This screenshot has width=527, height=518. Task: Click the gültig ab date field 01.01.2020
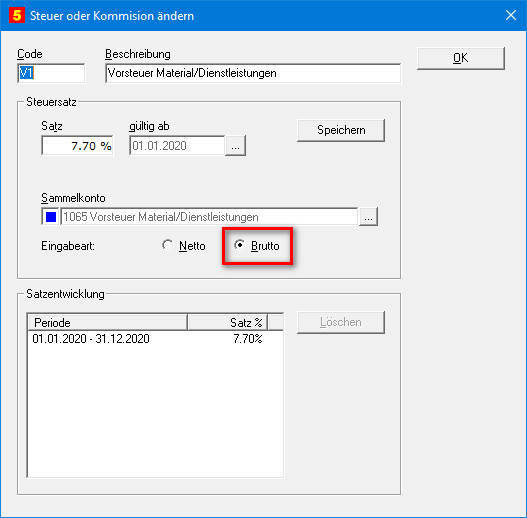tap(177, 146)
